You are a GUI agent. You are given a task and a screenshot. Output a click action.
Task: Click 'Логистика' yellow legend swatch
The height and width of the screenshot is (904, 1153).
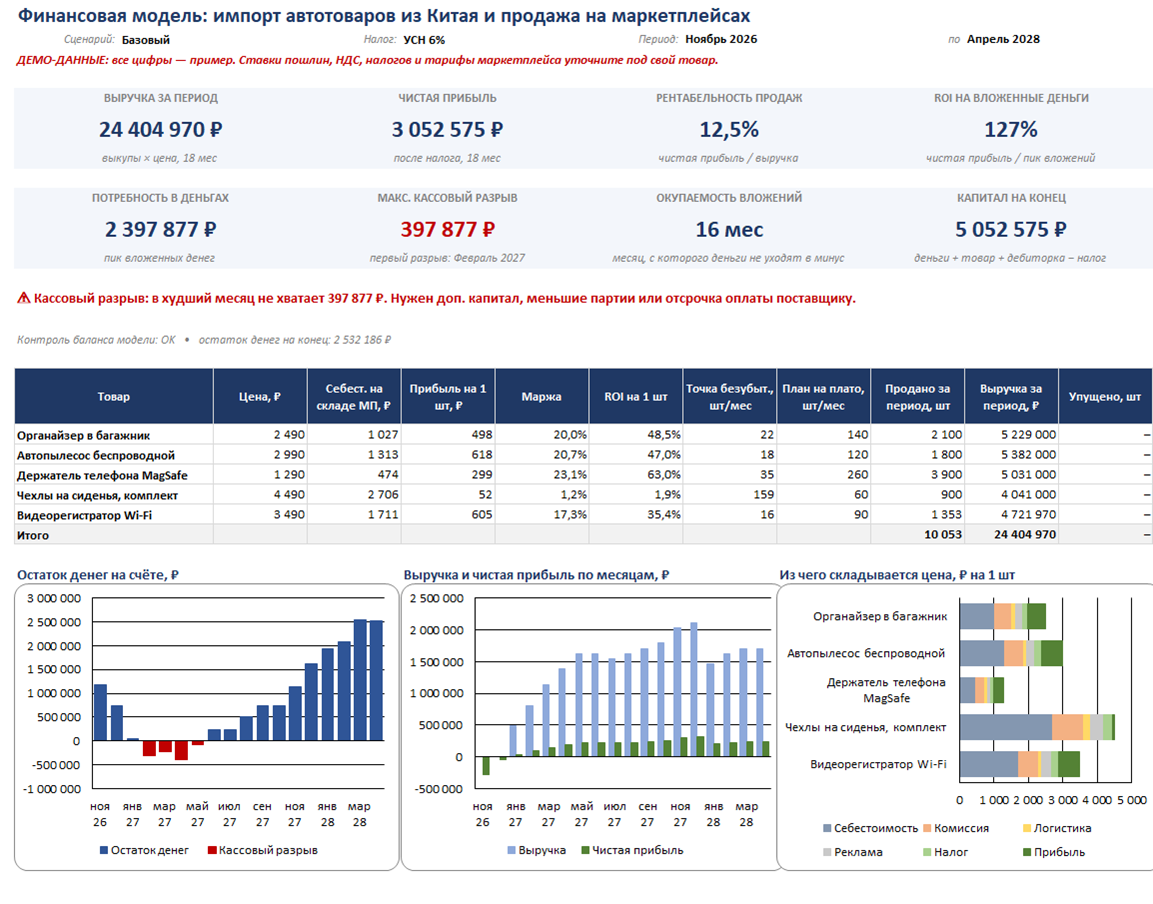[1027, 828]
